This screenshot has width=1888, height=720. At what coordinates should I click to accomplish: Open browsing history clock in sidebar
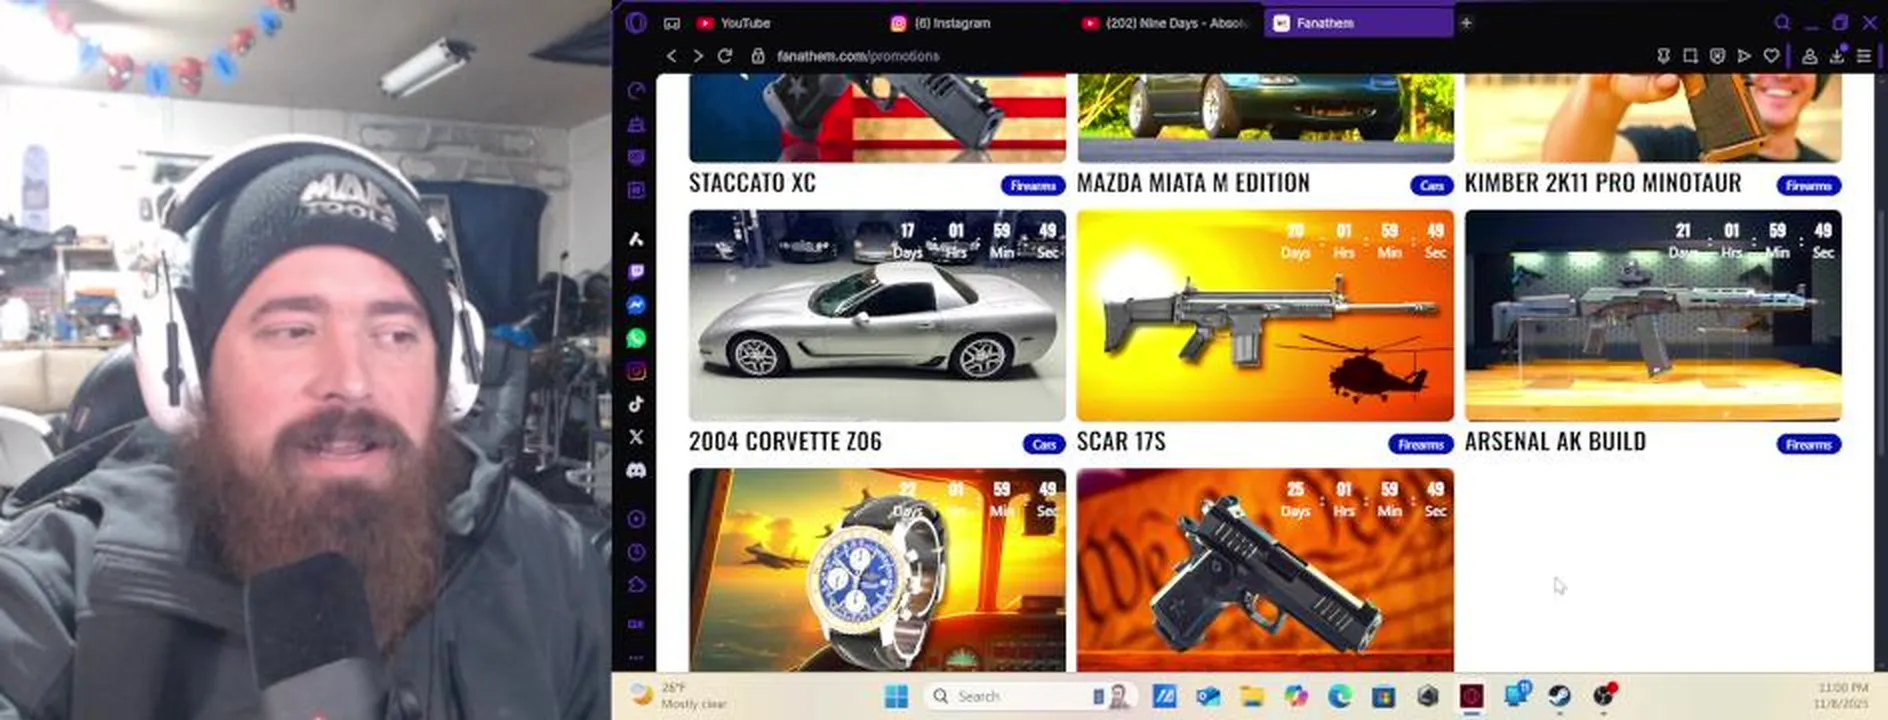point(636,552)
